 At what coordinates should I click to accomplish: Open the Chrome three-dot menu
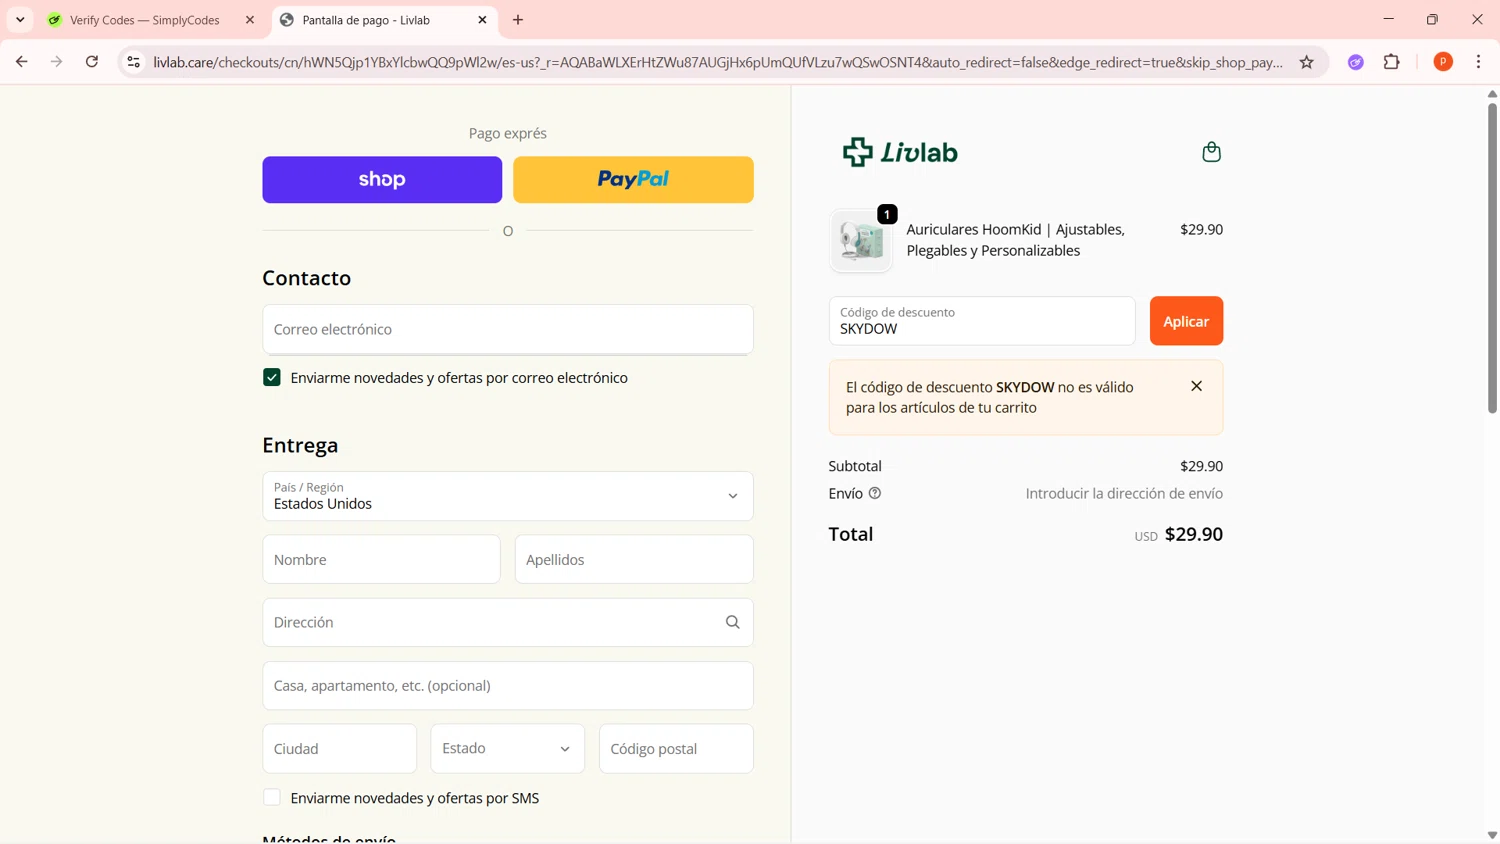pyautogui.click(x=1478, y=62)
